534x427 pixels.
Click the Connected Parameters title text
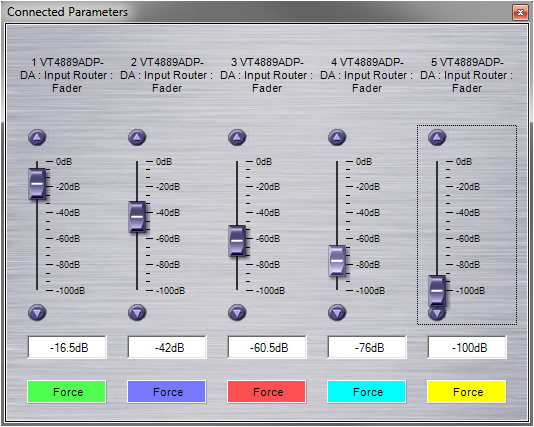[x=67, y=12]
